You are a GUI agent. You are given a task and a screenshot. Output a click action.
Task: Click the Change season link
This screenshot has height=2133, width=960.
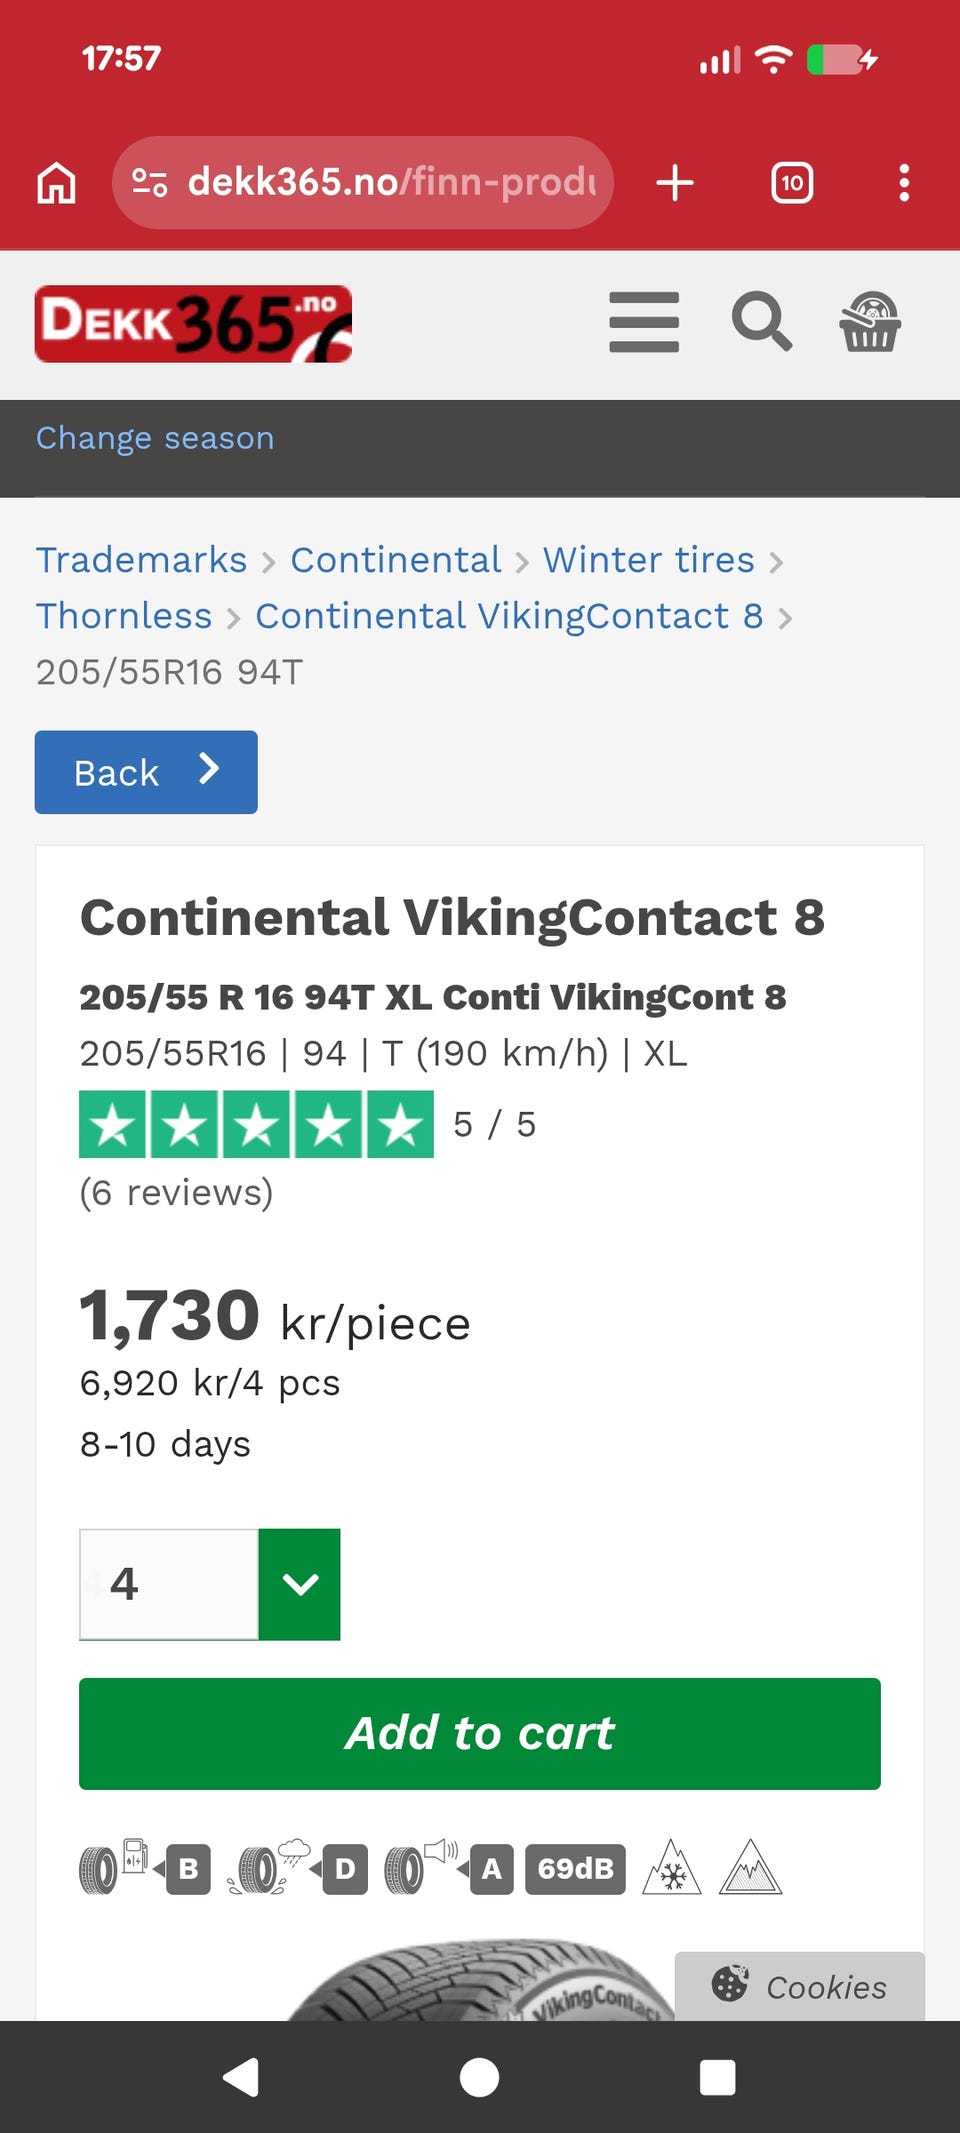[x=155, y=438]
